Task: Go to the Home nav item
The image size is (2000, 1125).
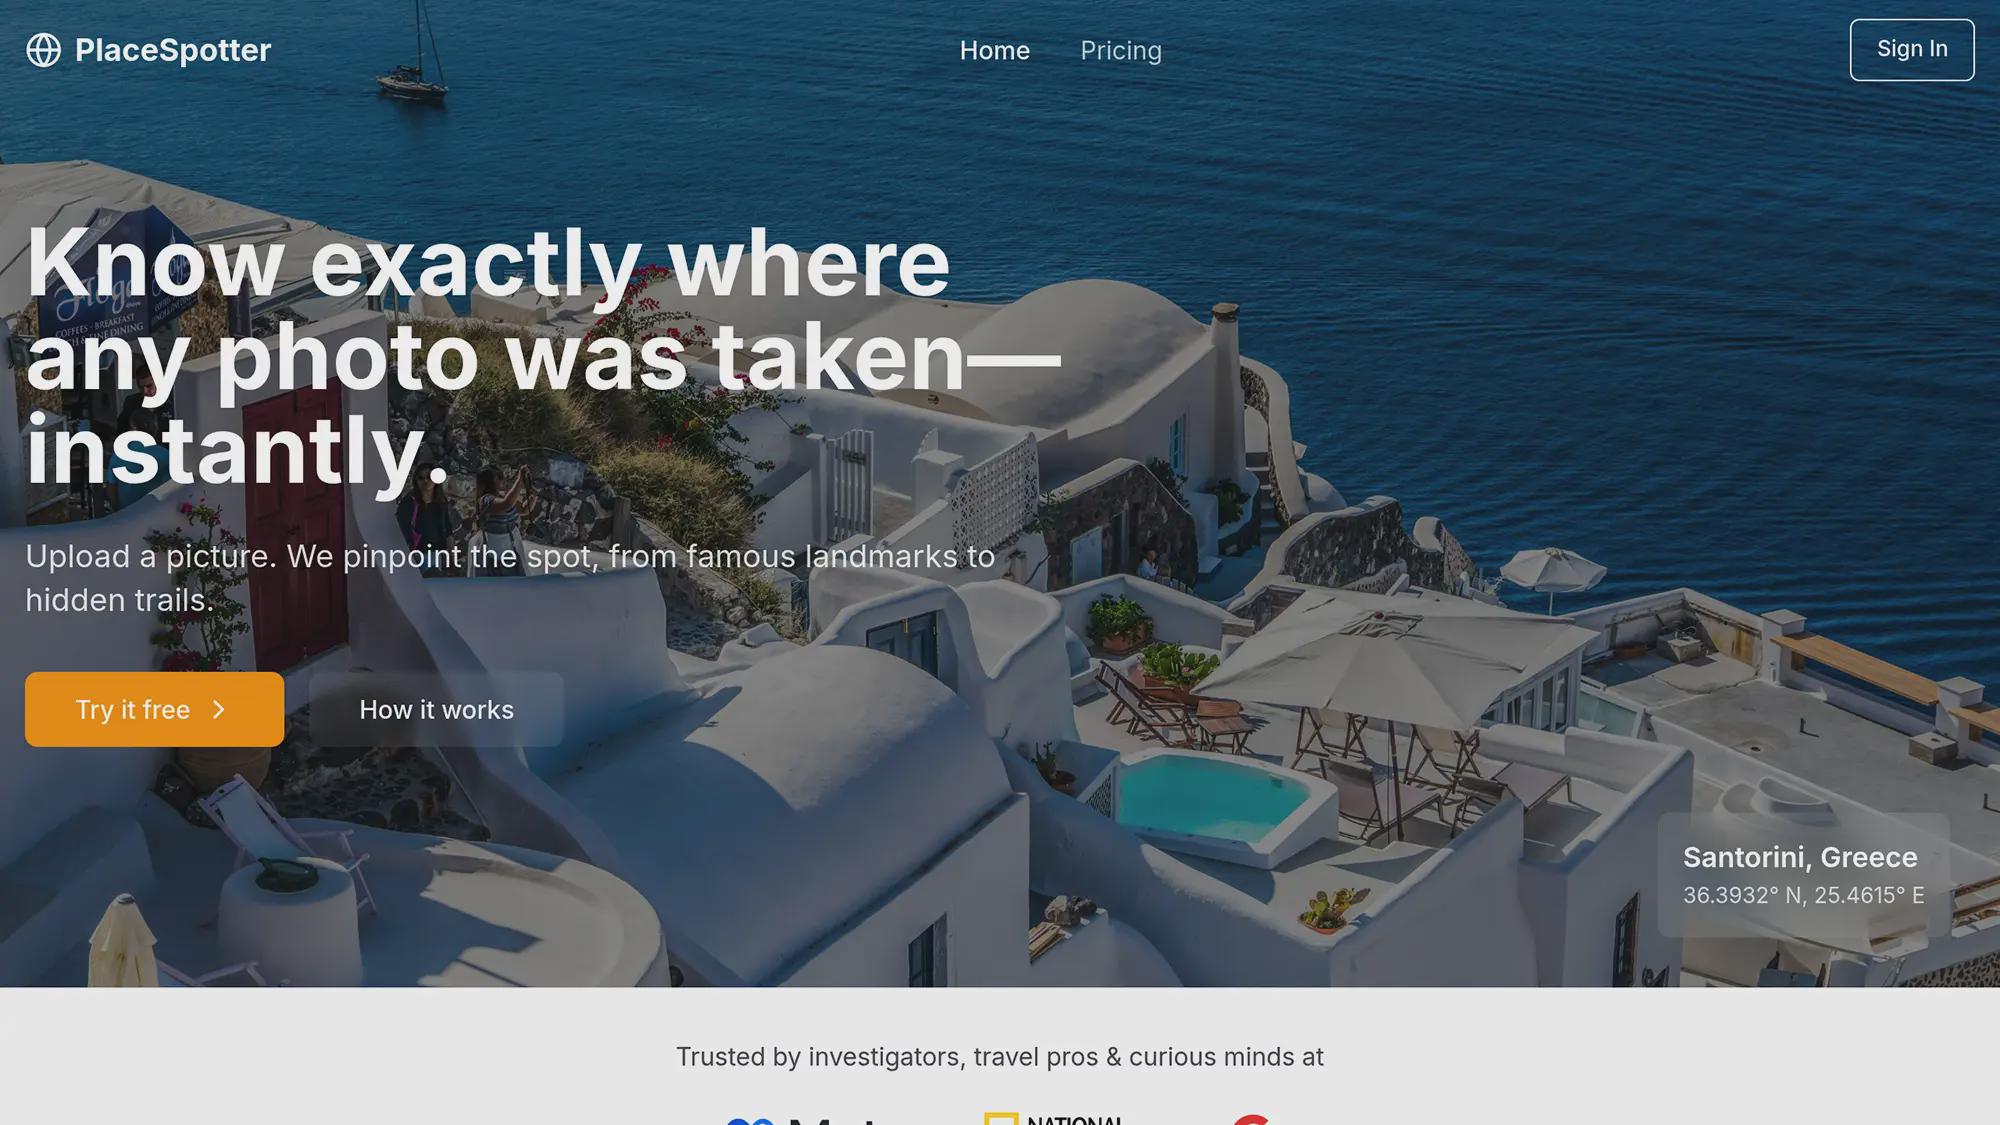Action: point(994,50)
